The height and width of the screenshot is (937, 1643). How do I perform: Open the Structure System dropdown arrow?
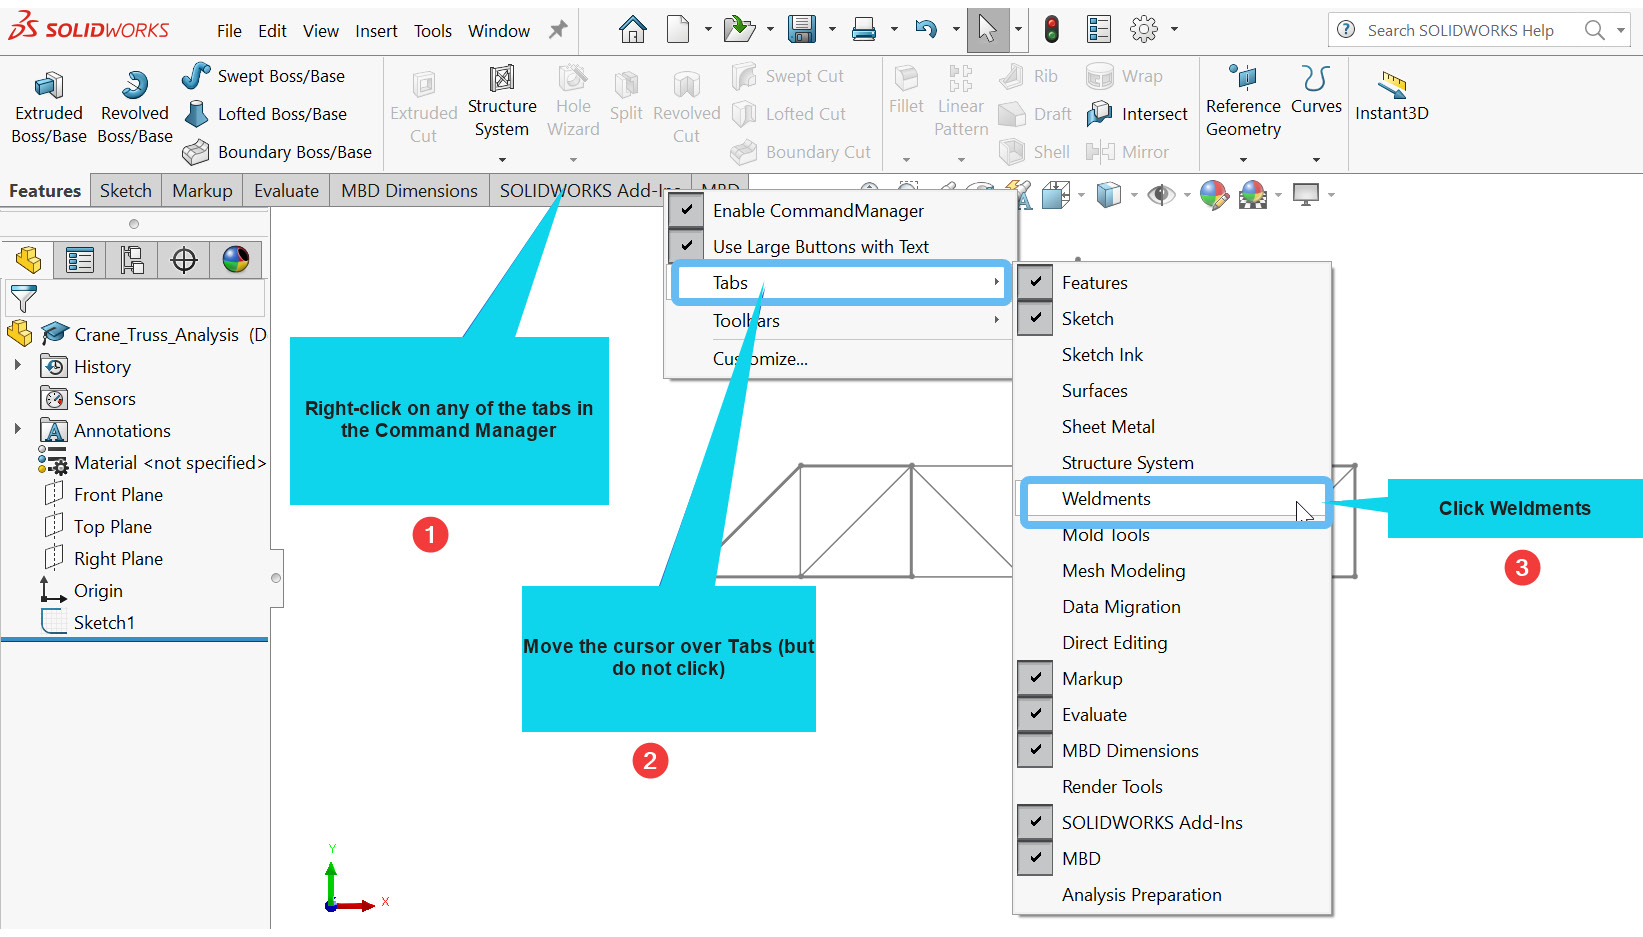502,160
